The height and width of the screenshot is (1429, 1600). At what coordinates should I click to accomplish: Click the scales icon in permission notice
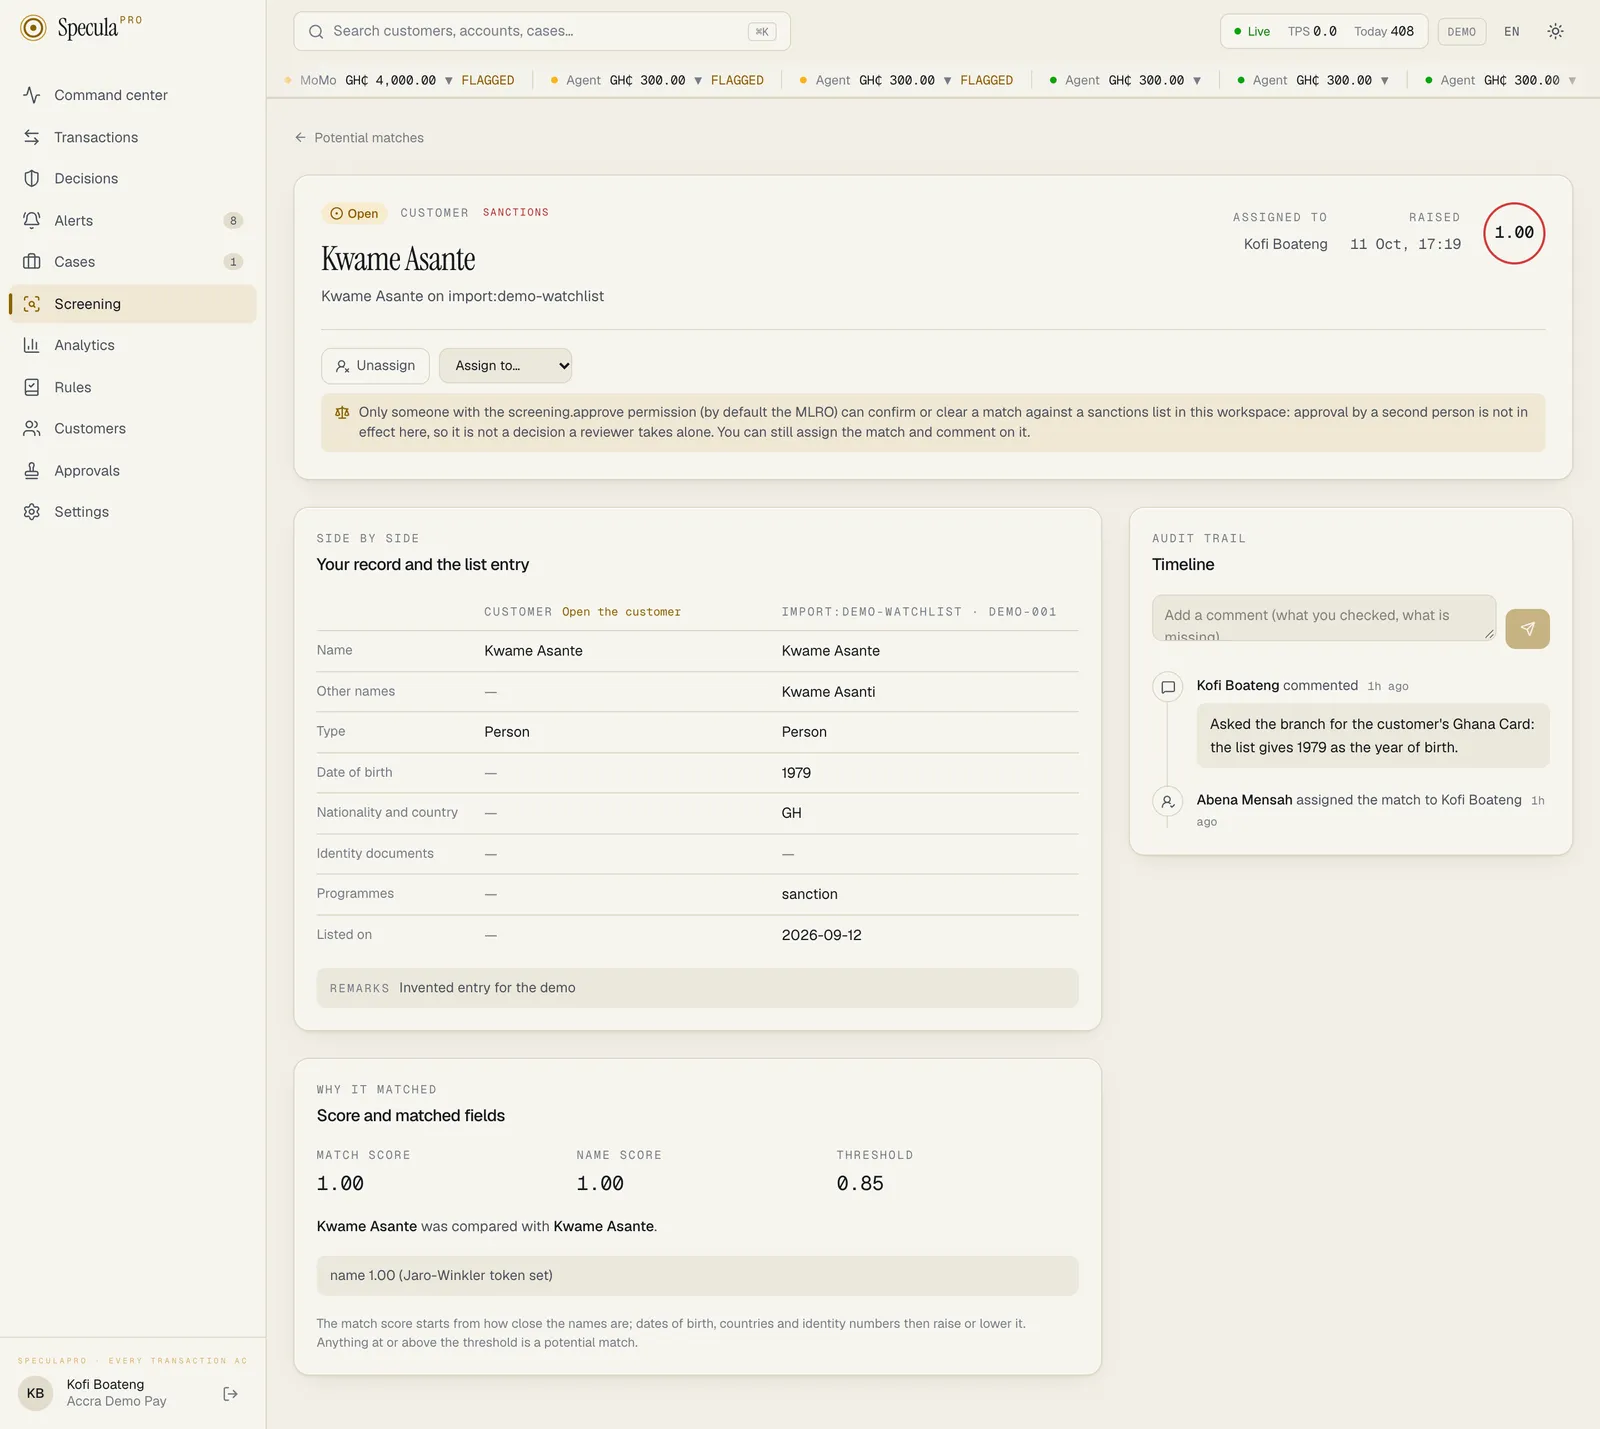tap(342, 412)
